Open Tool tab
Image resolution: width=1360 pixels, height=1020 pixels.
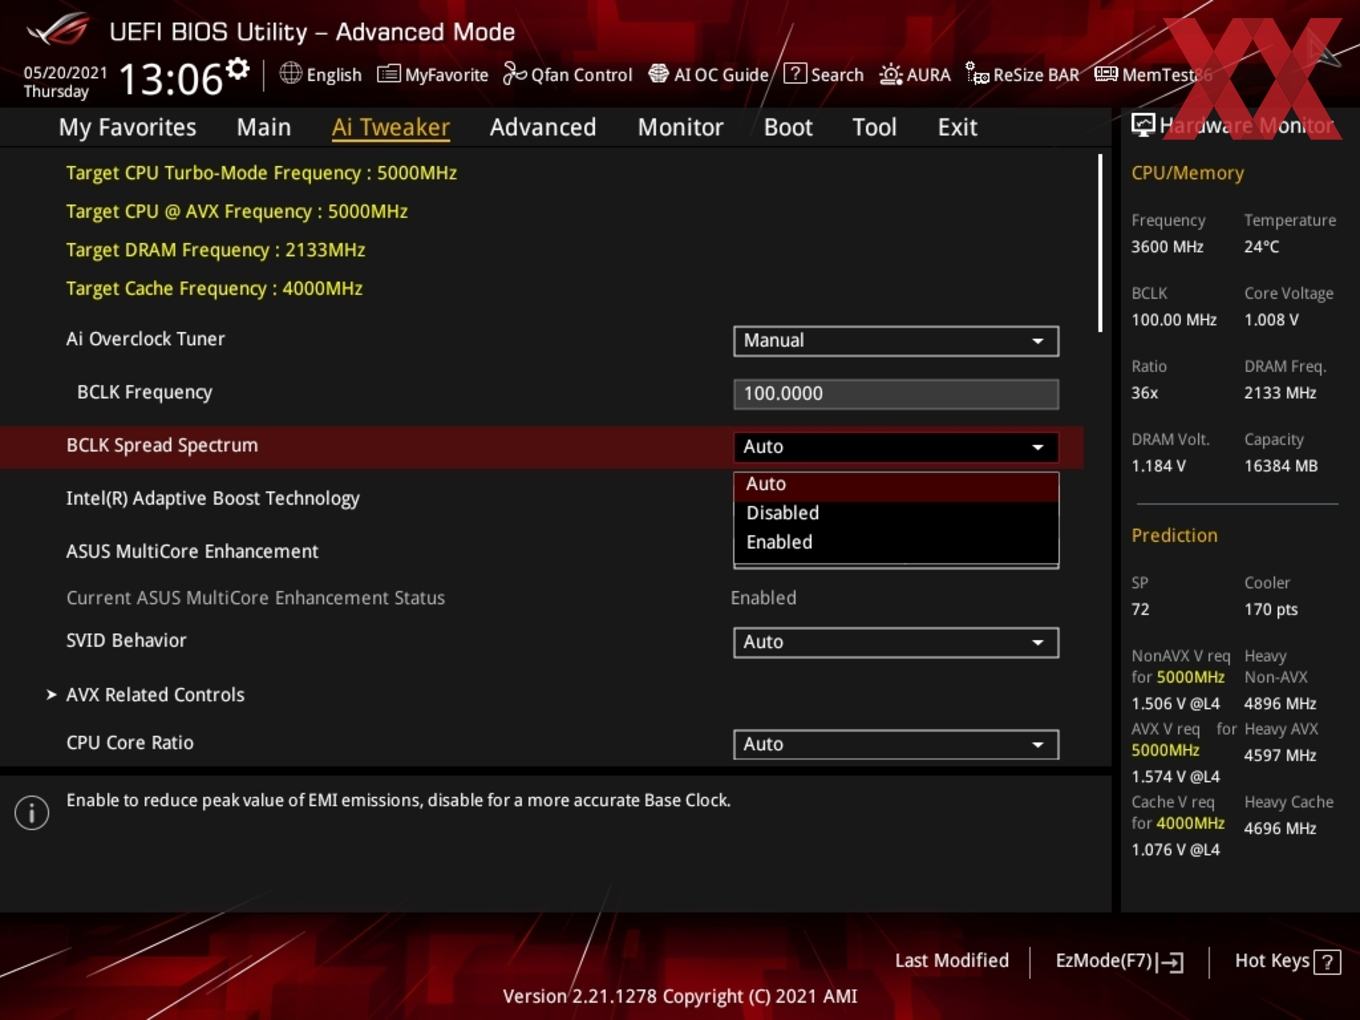pos(874,127)
